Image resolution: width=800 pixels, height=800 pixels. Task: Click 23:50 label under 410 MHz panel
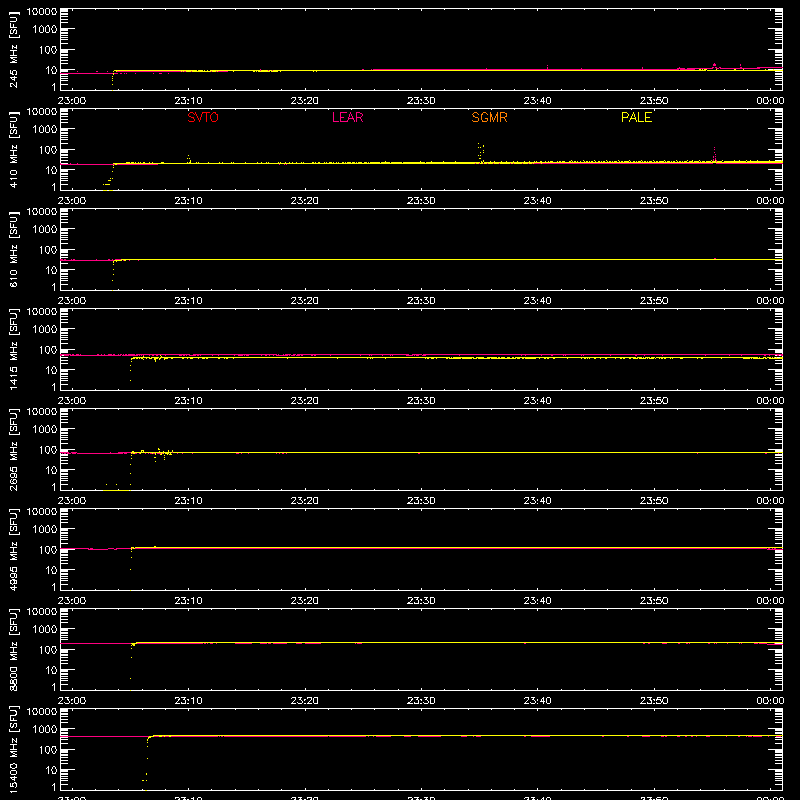pyautogui.click(x=654, y=201)
